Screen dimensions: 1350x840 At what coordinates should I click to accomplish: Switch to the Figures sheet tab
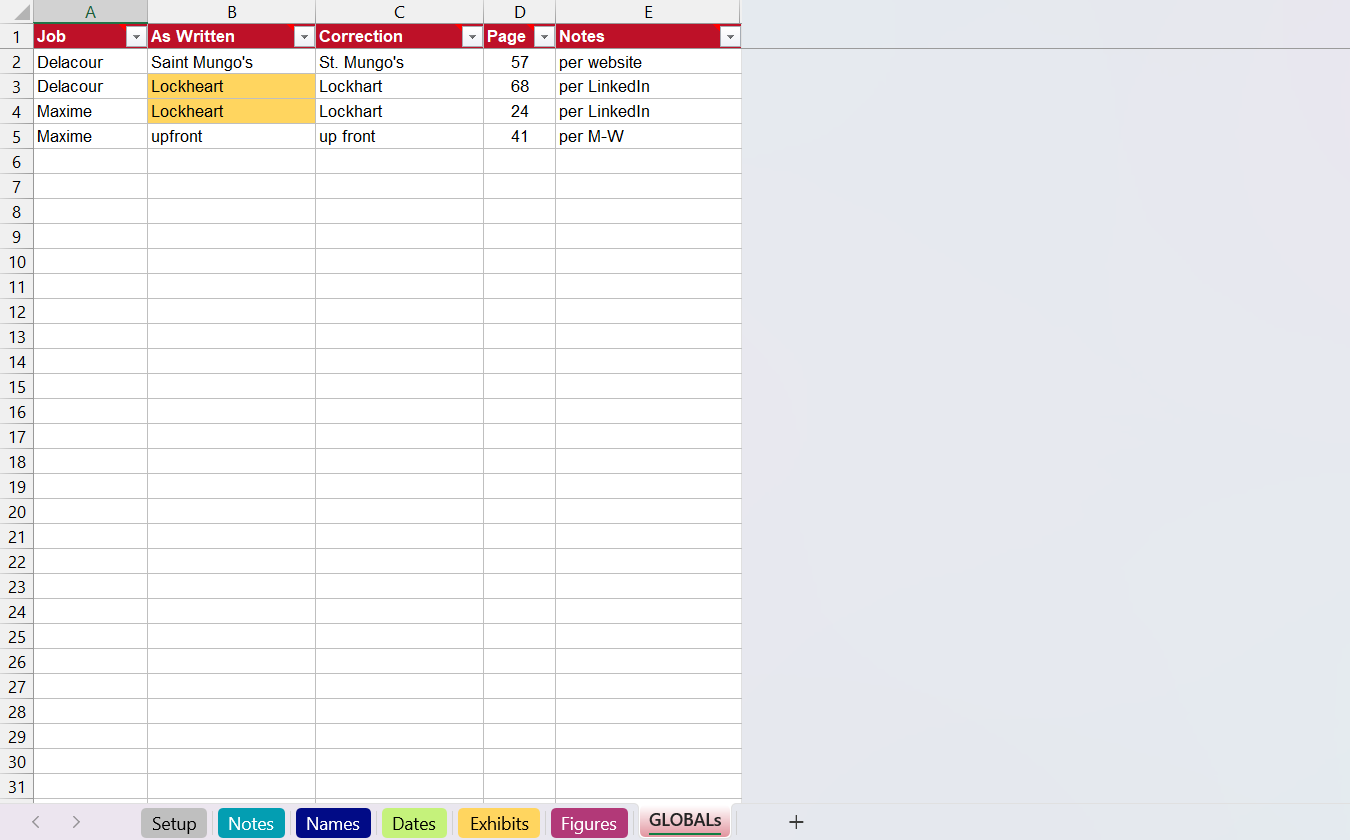589,823
